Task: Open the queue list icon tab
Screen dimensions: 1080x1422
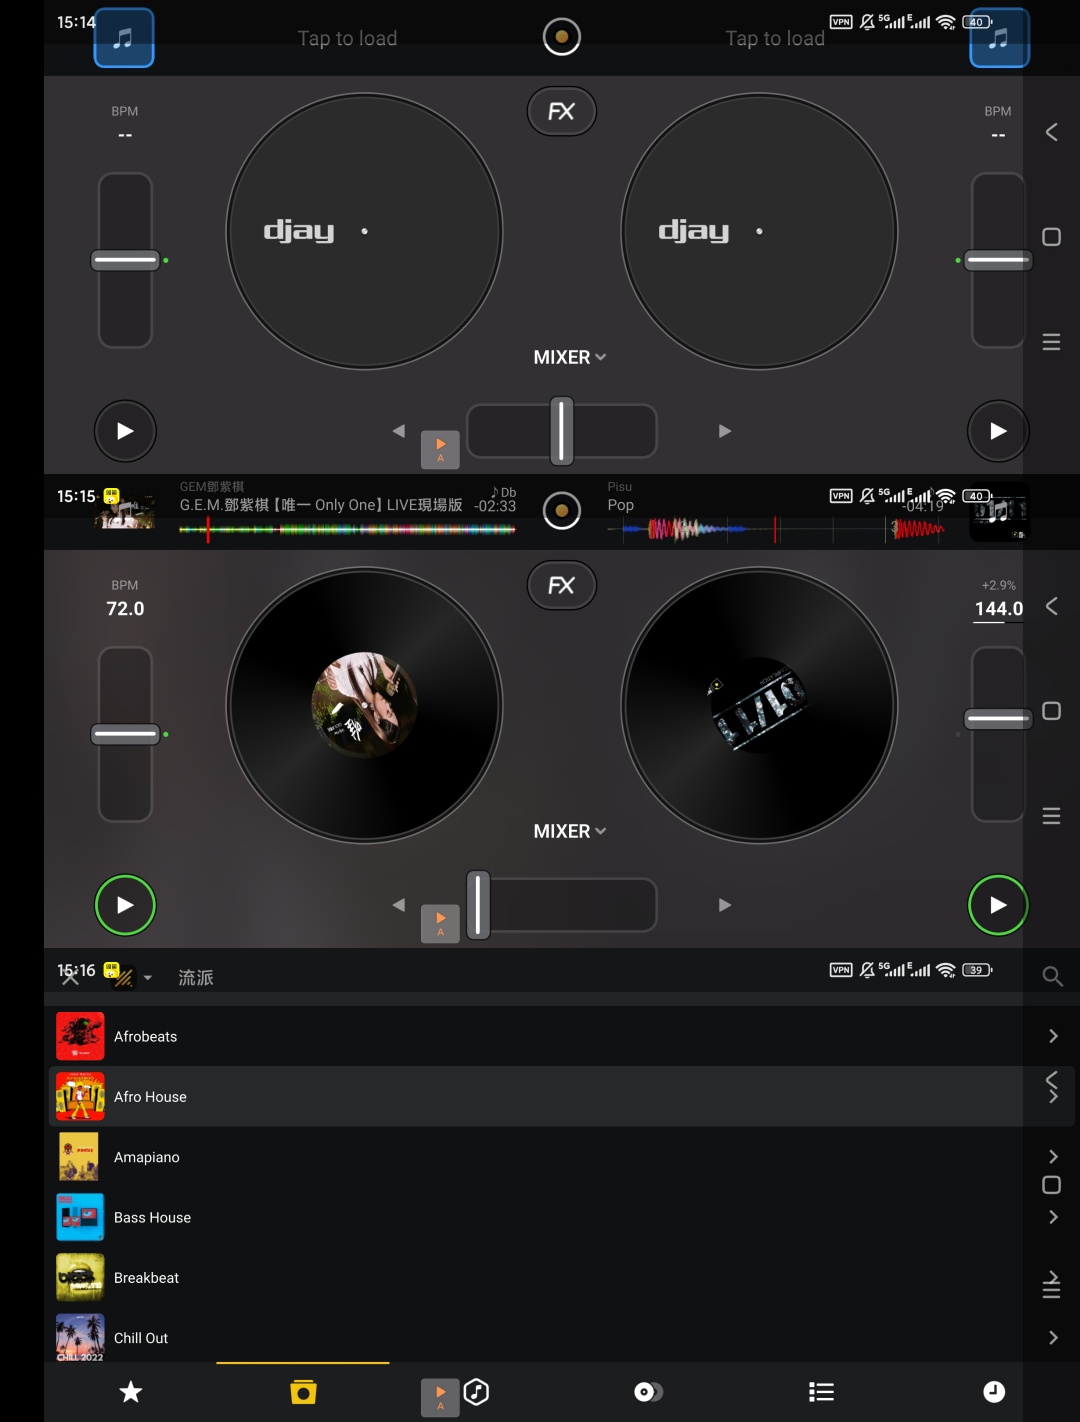Action: coord(821,1391)
